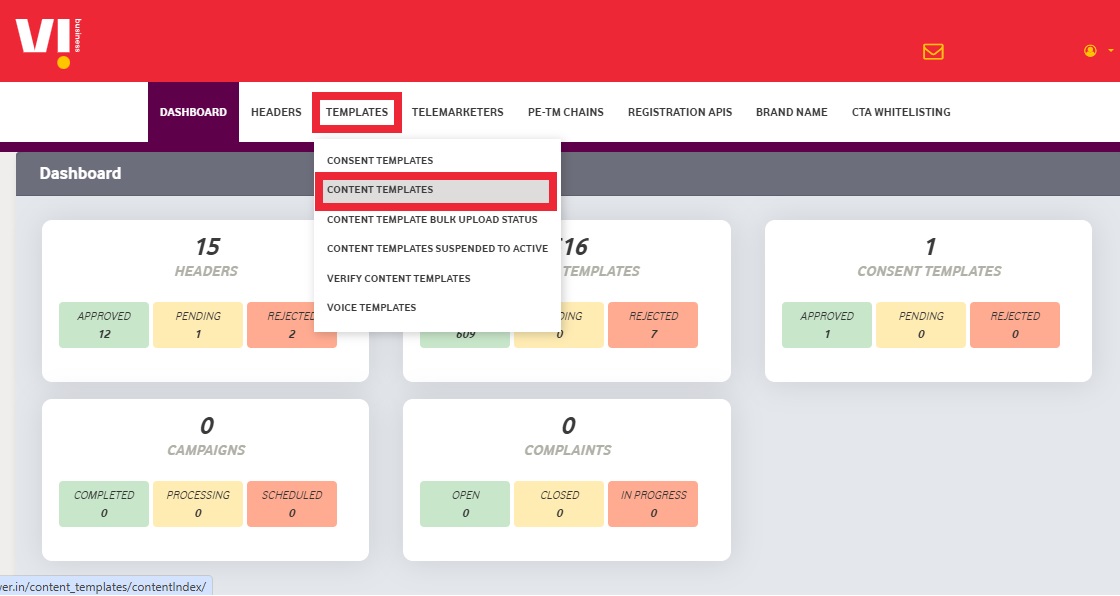Click the content_templates URL status bar link
Image resolution: width=1120 pixels, height=596 pixels.
pyautogui.click(x=104, y=587)
